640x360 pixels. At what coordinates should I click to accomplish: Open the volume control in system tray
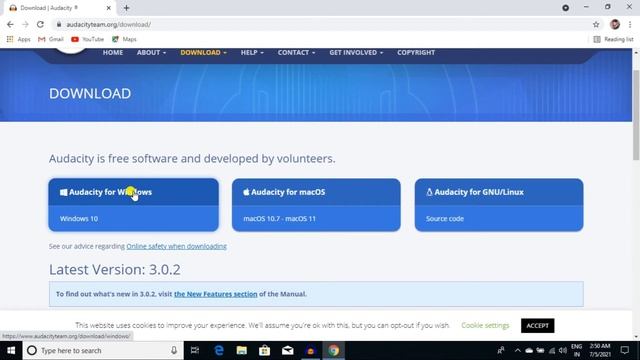pos(563,351)
